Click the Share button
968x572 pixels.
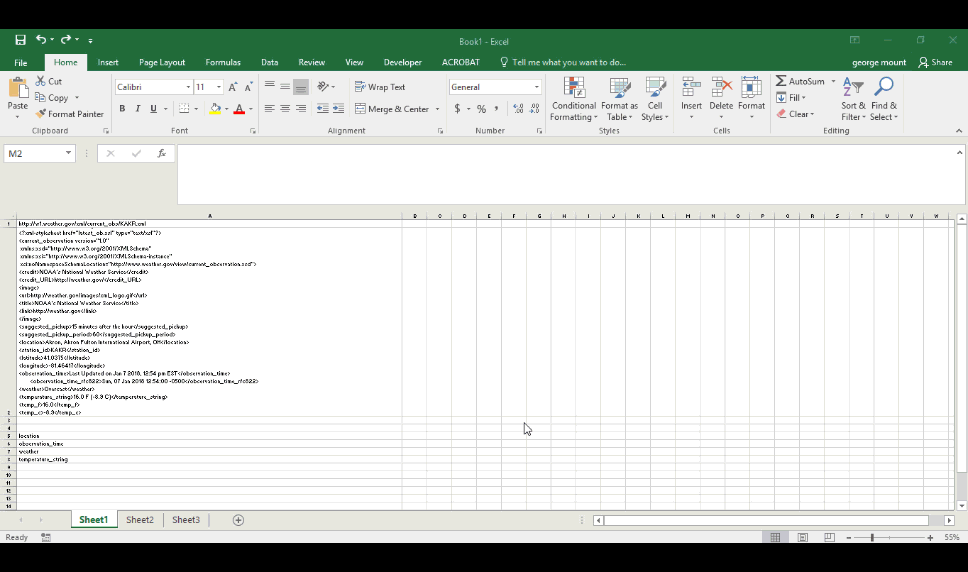(935, 62)
